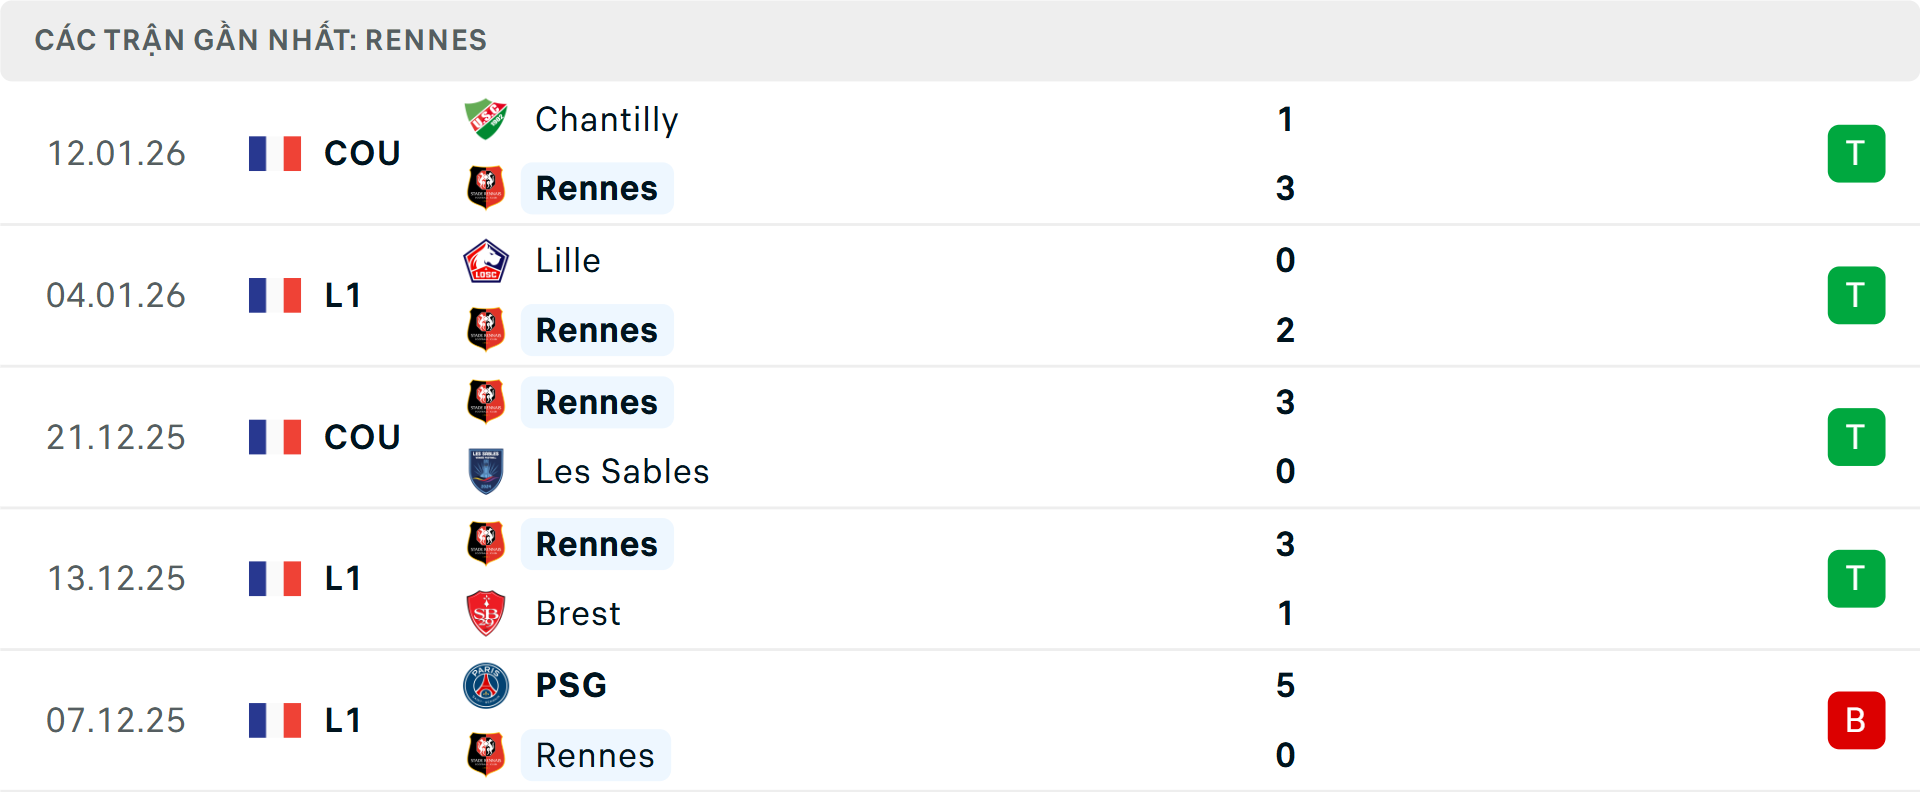The image size is (1920, 792).
Task: Click the COU label for 21.12.25 match
Action: 362,437
